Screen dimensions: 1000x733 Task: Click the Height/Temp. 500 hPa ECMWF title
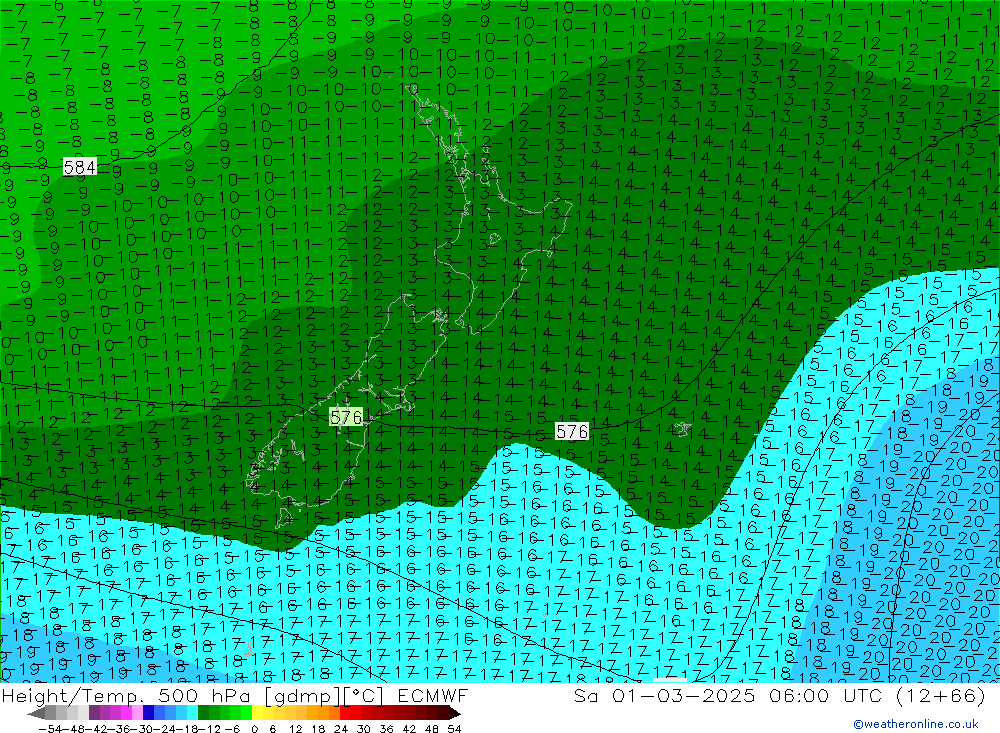click(x=235, y=695)
